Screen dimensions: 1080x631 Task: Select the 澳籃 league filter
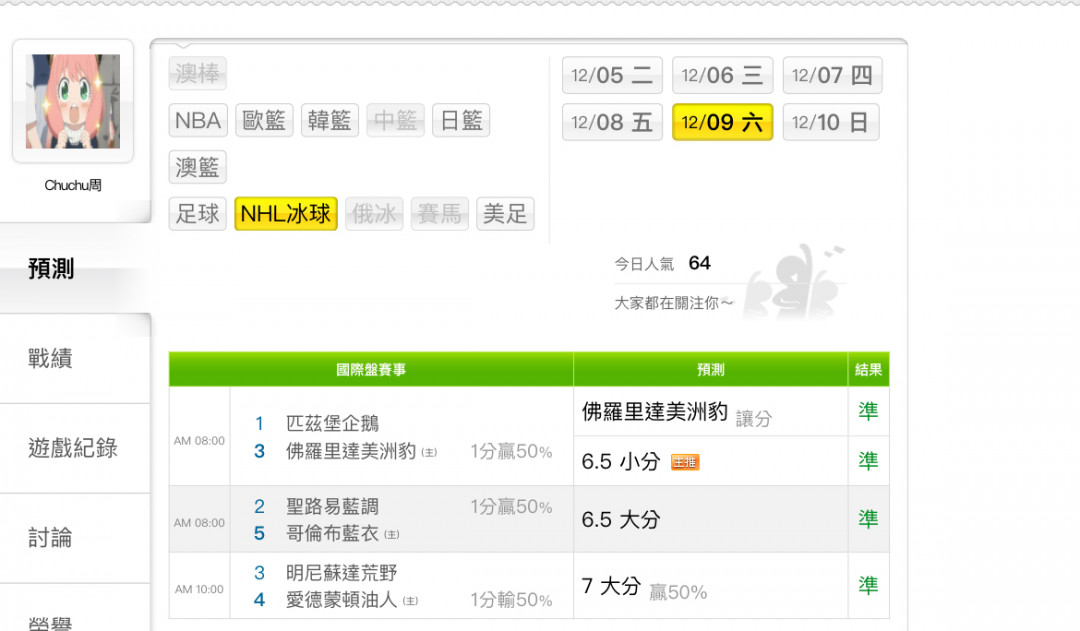click(x=198, y=167)
